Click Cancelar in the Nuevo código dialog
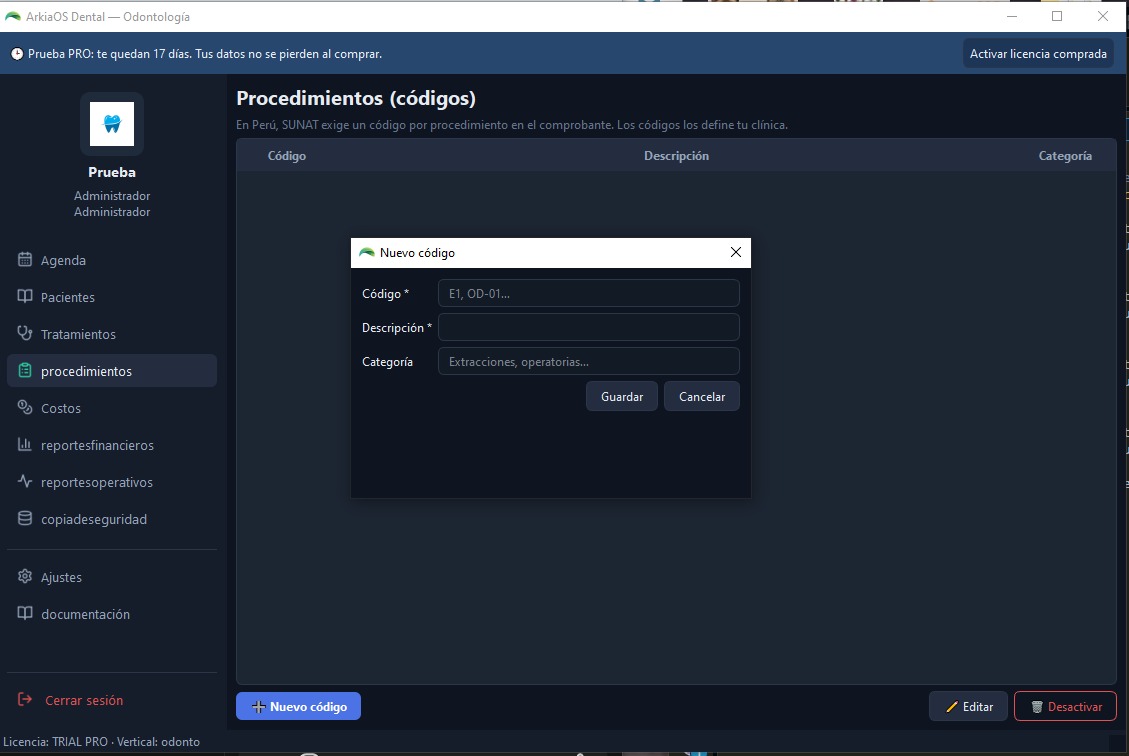Screen dimensions: 1129x756 (x=701, y=397)
